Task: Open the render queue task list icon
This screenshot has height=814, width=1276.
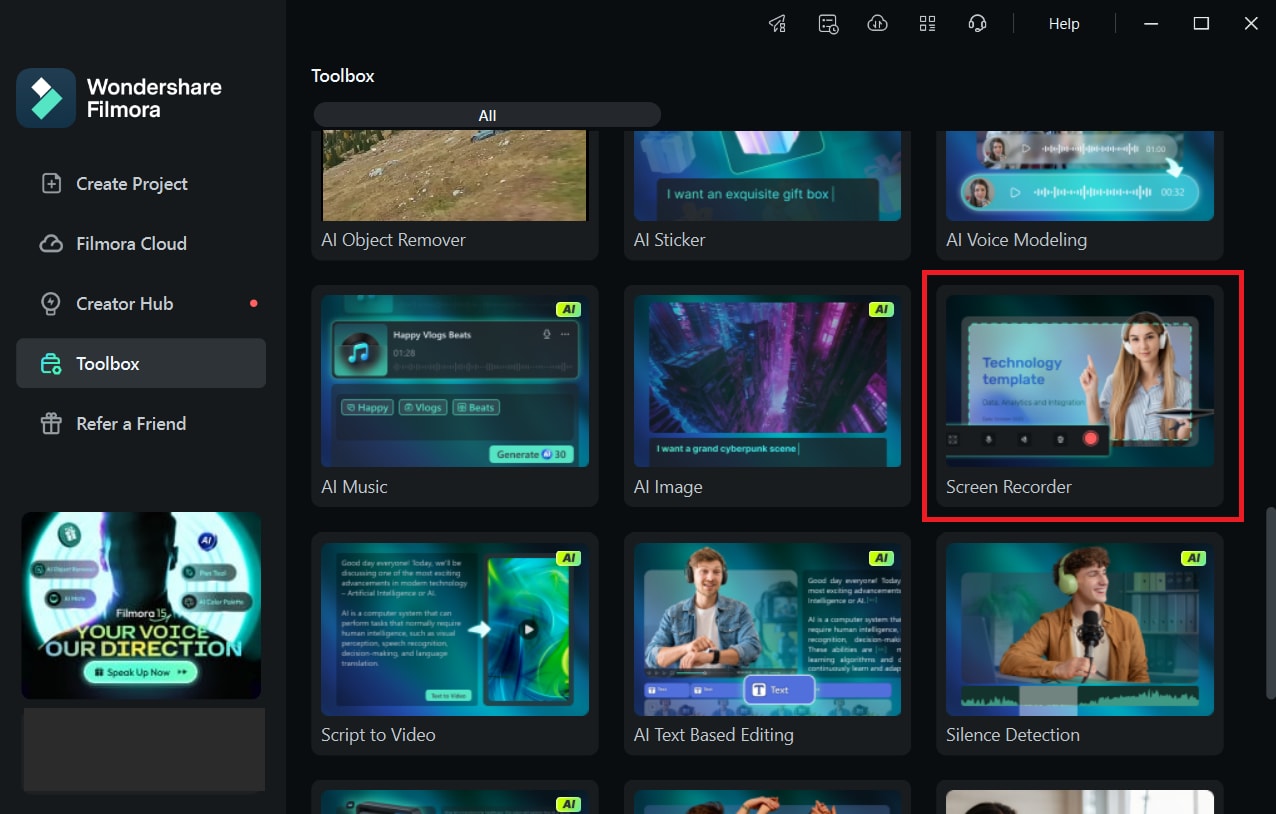Action: click(828, 23)
